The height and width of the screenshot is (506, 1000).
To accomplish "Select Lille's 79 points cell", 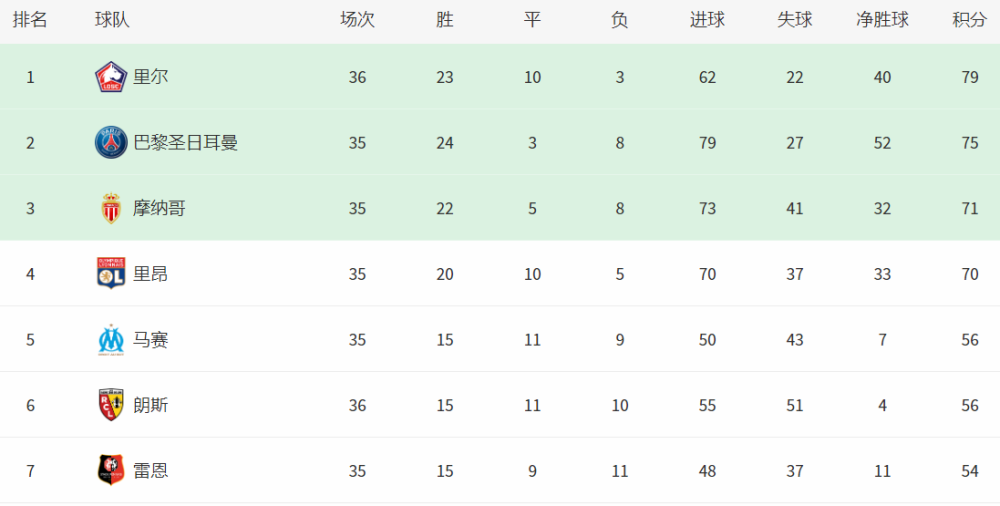I will [x=969, y=77].
